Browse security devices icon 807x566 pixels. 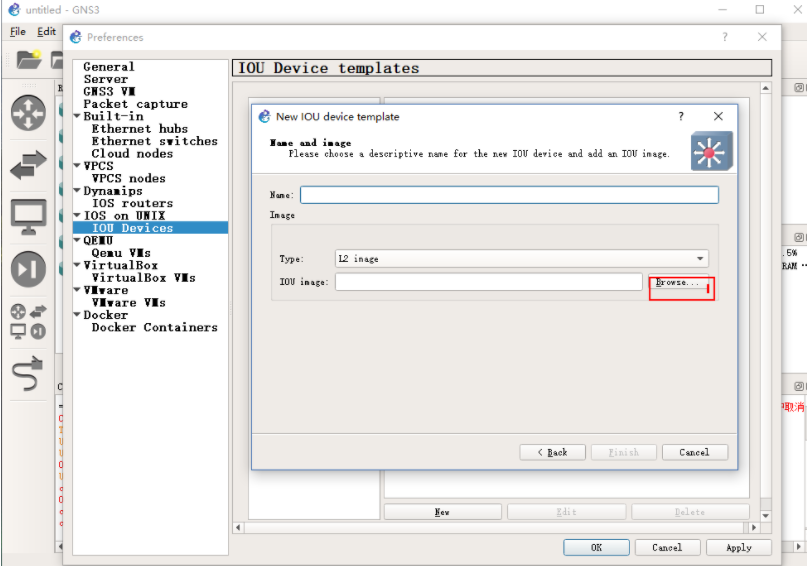(28, 268)
